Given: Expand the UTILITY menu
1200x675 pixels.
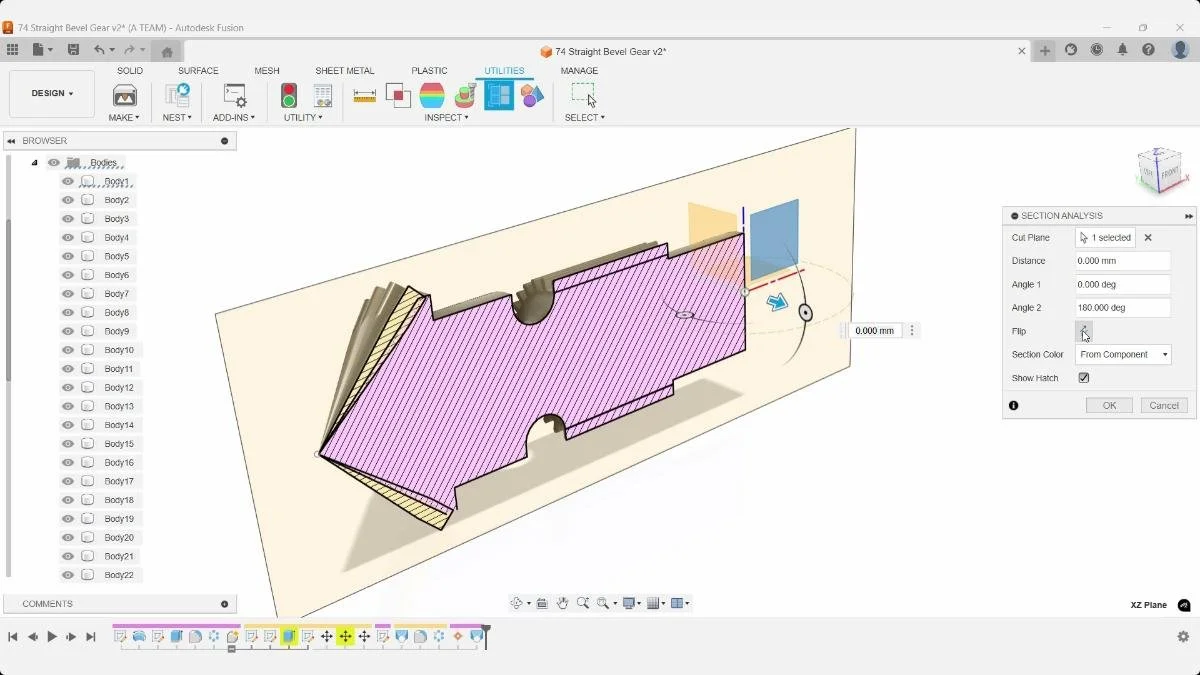Looking at the screenshot, I should pyautogui.click(x=303, y=118).
